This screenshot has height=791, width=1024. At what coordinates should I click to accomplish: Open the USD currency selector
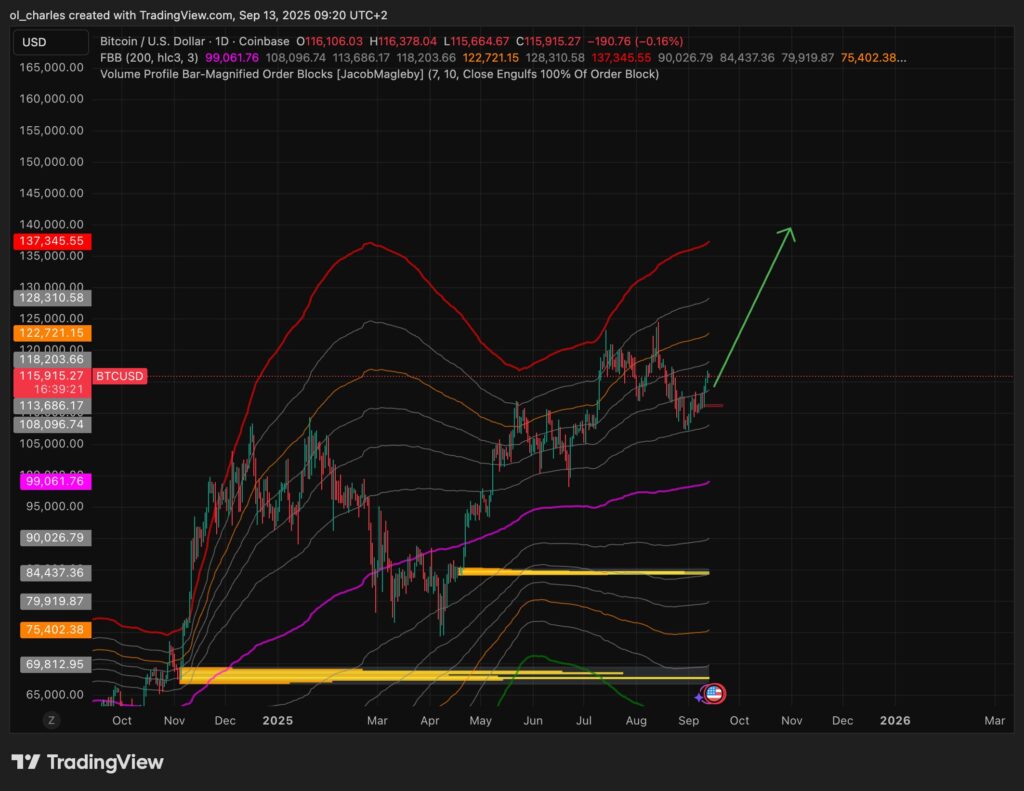(50, 42)
